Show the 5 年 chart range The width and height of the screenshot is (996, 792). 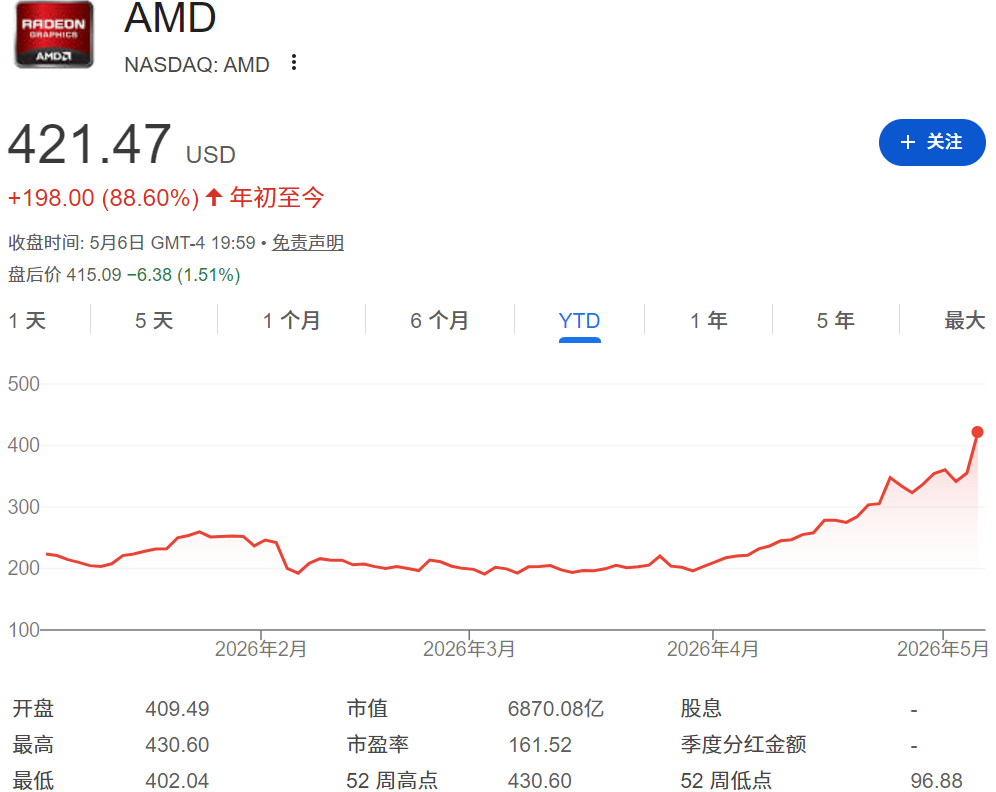point(836,321)
